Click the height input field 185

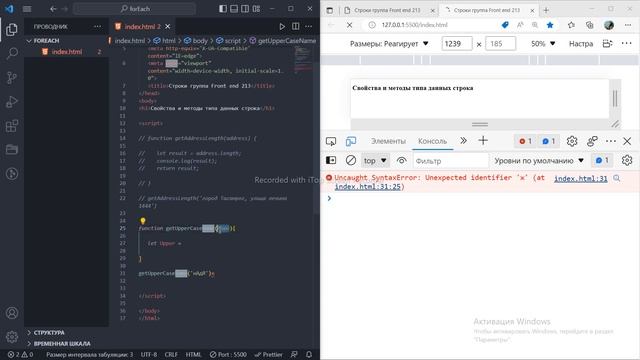[x=500, y=44]
